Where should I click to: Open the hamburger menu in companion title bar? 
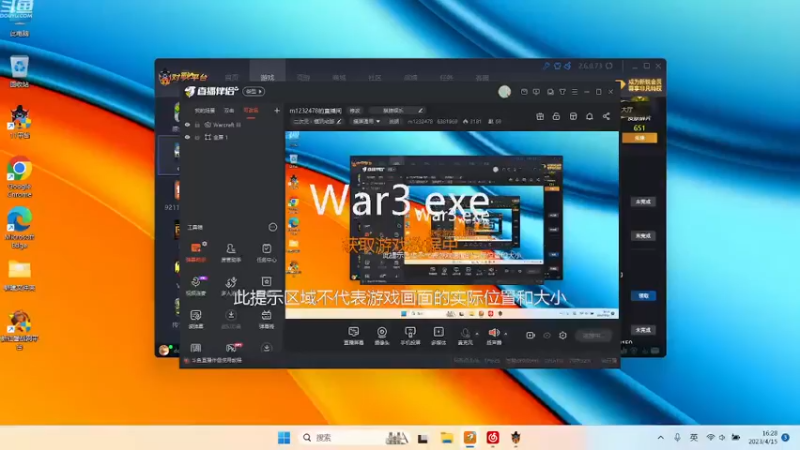[574, 92]
